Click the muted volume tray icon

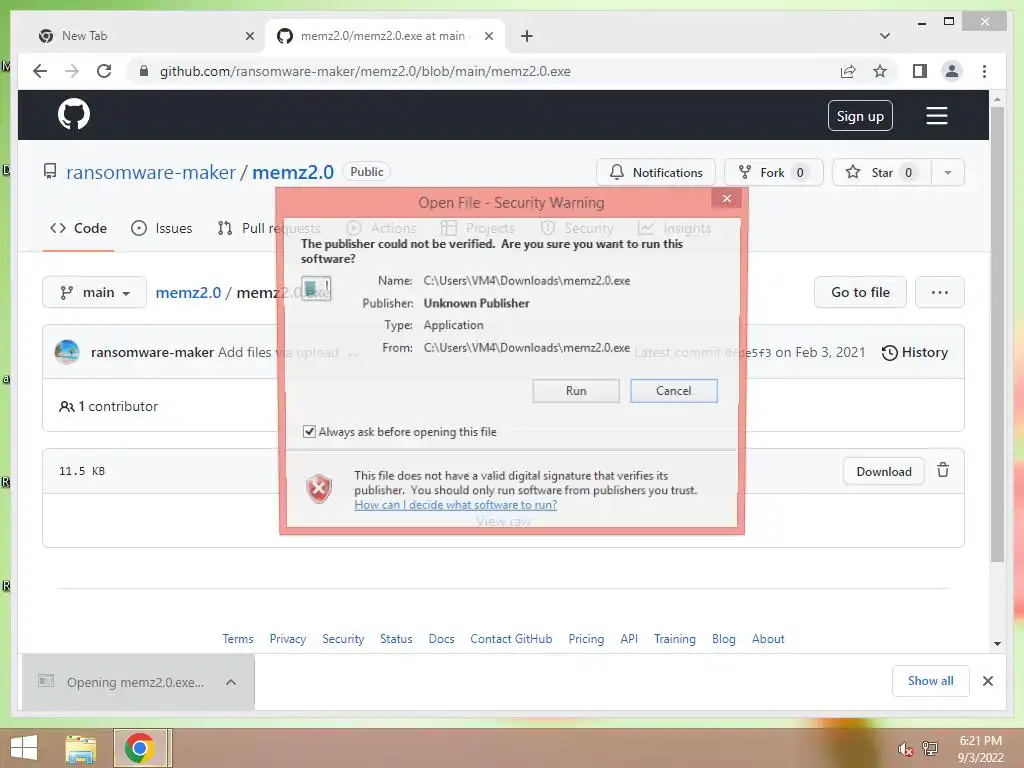pyautogui.click(x=905, y=749)
